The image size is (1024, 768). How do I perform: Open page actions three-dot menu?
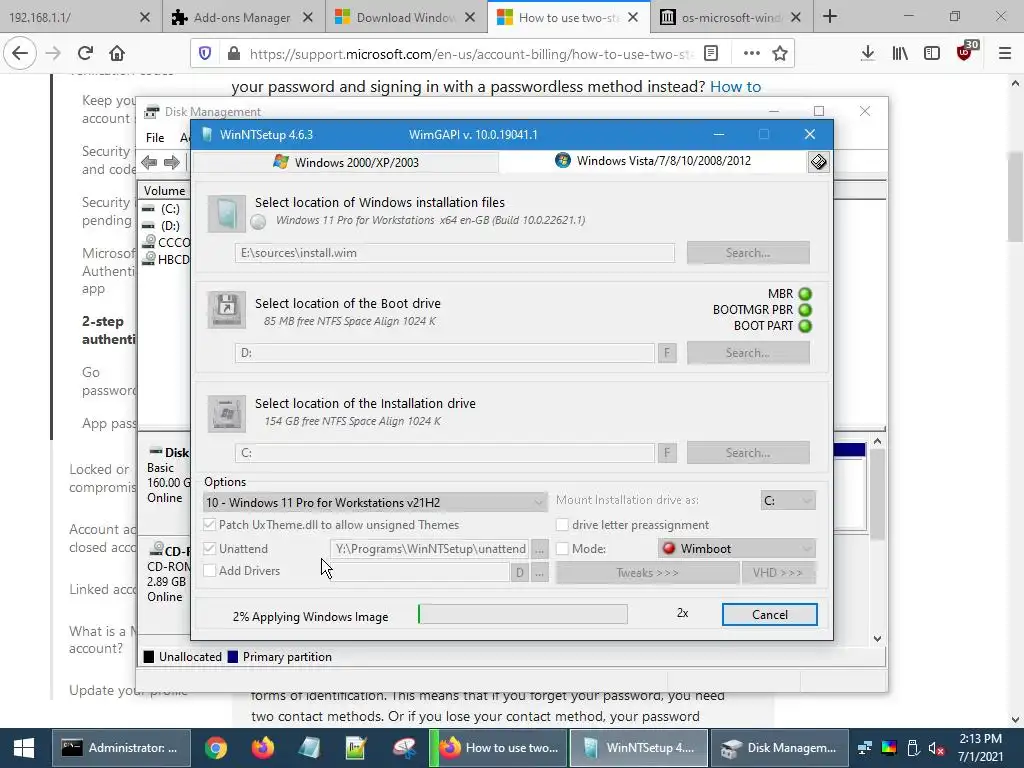(x=752, y=54)
